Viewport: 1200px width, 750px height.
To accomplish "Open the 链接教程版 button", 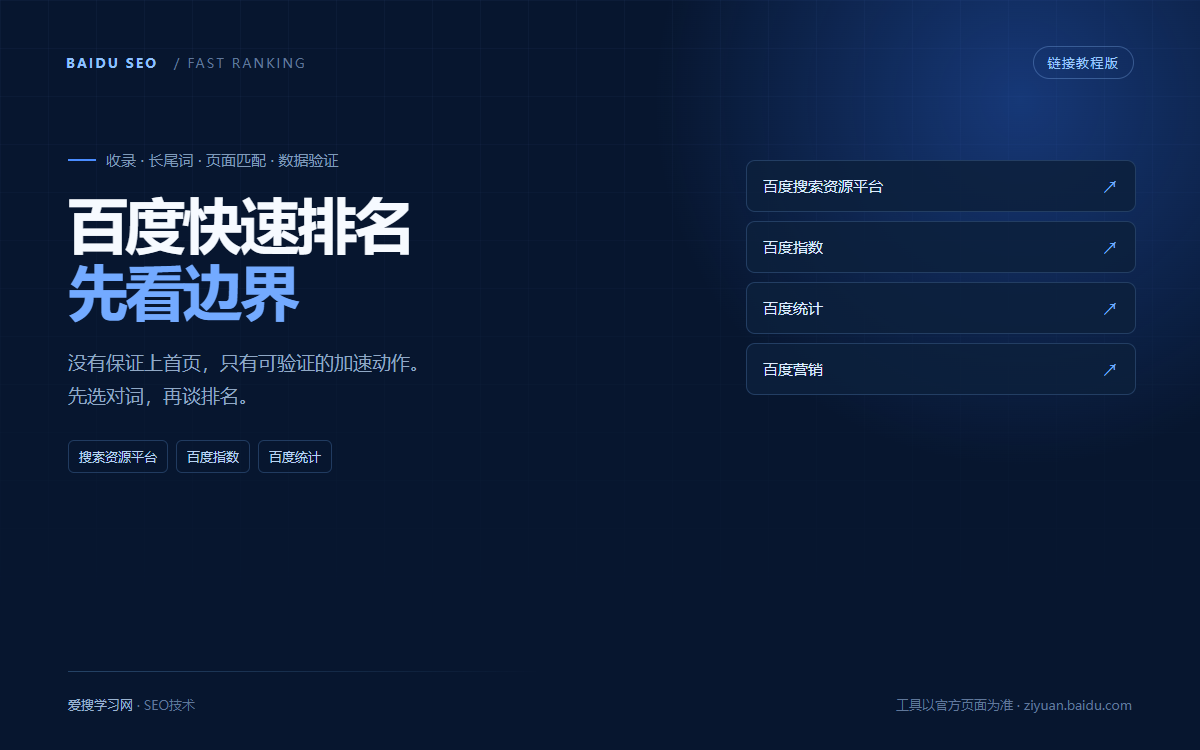I will [1083, 63].
